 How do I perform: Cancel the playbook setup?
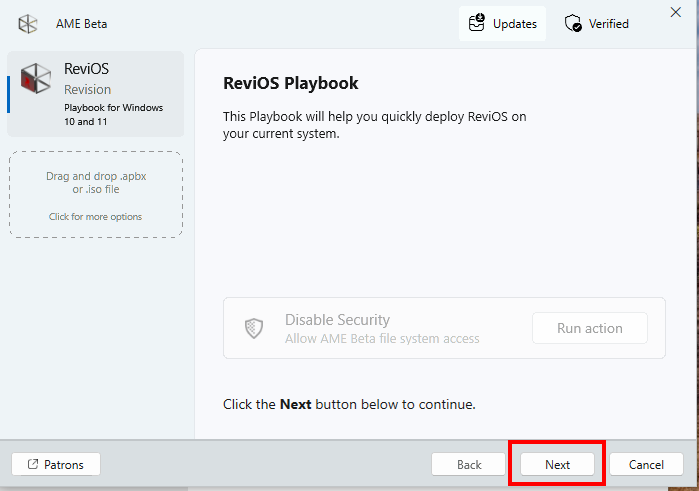[x=646, y=465]
